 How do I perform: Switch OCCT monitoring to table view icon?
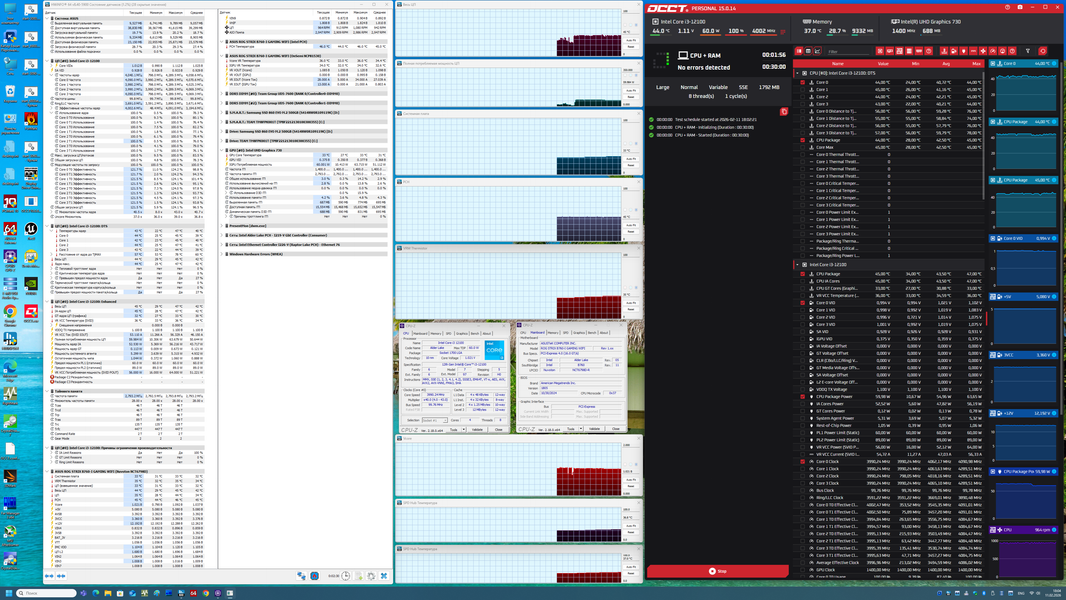point(808,51)
